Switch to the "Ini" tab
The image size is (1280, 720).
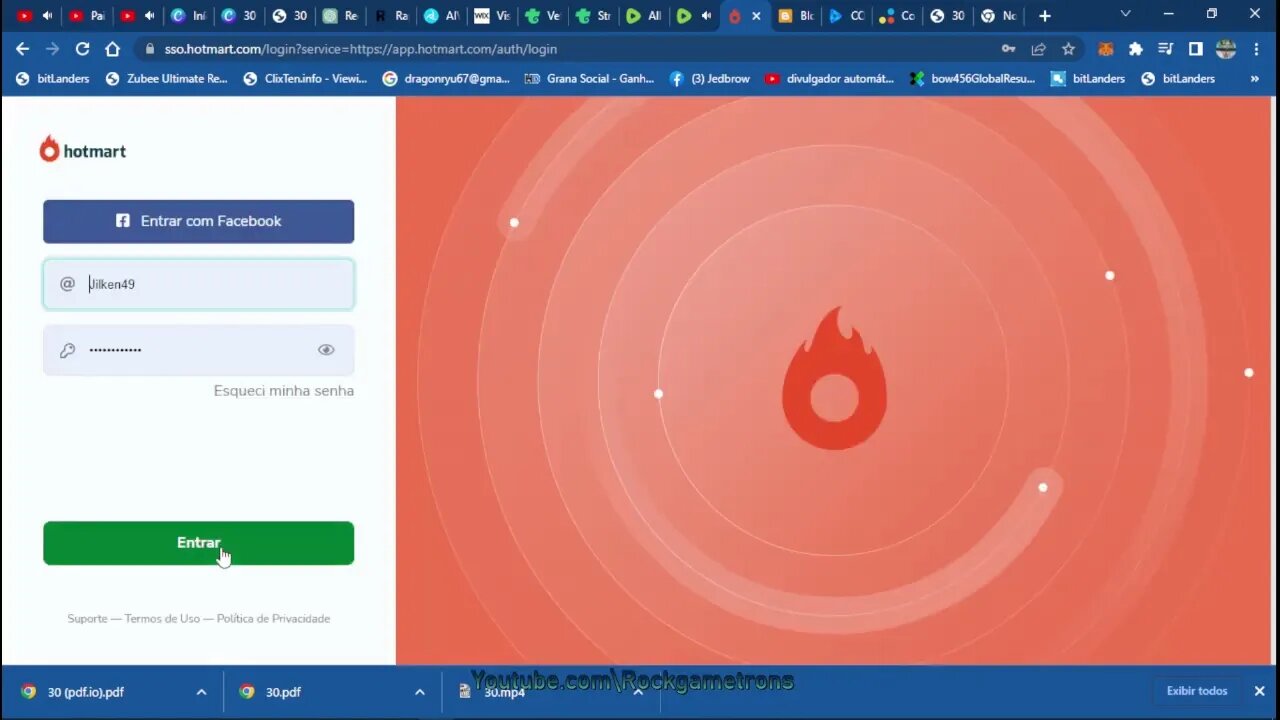pyautogui.click(x=189, y=16)
